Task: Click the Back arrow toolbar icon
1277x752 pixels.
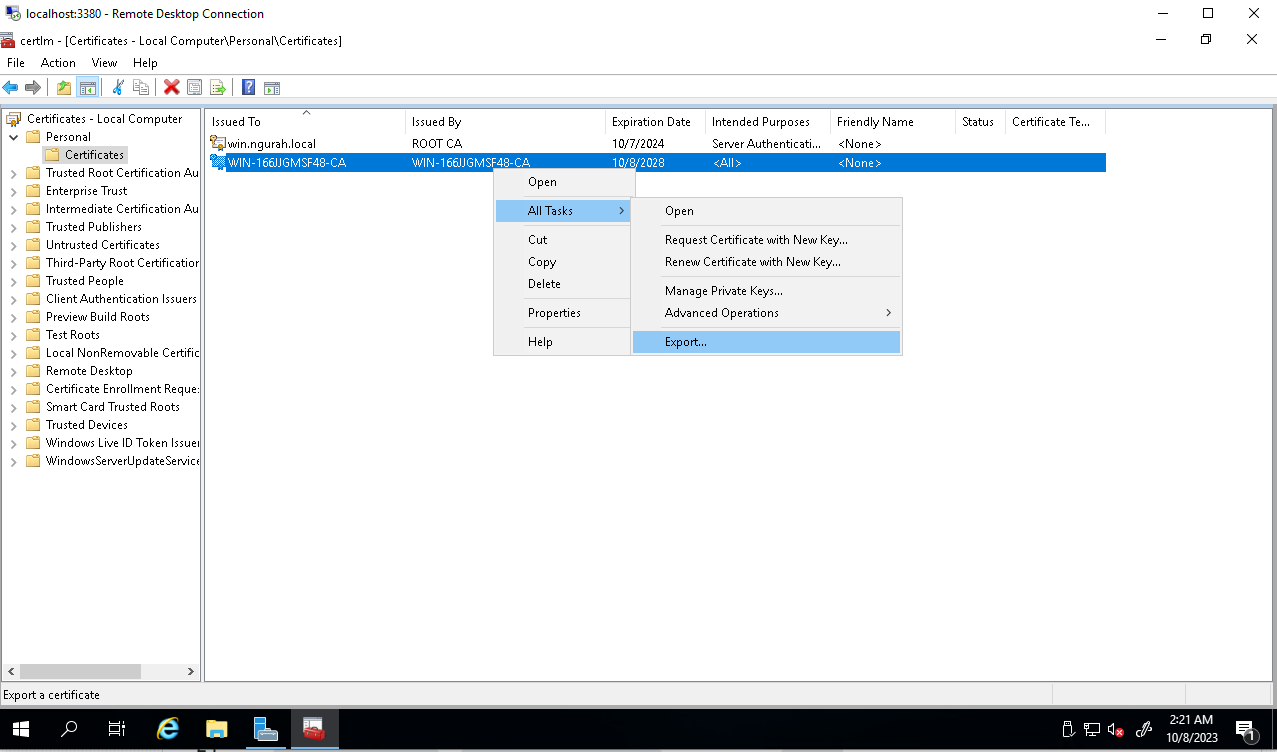Action: [x=11, y=88]
